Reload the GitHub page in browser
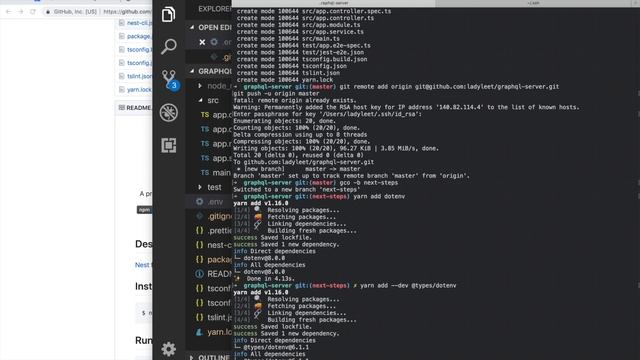Viewport: 640px width, 360px height. [x=33, y=11]
